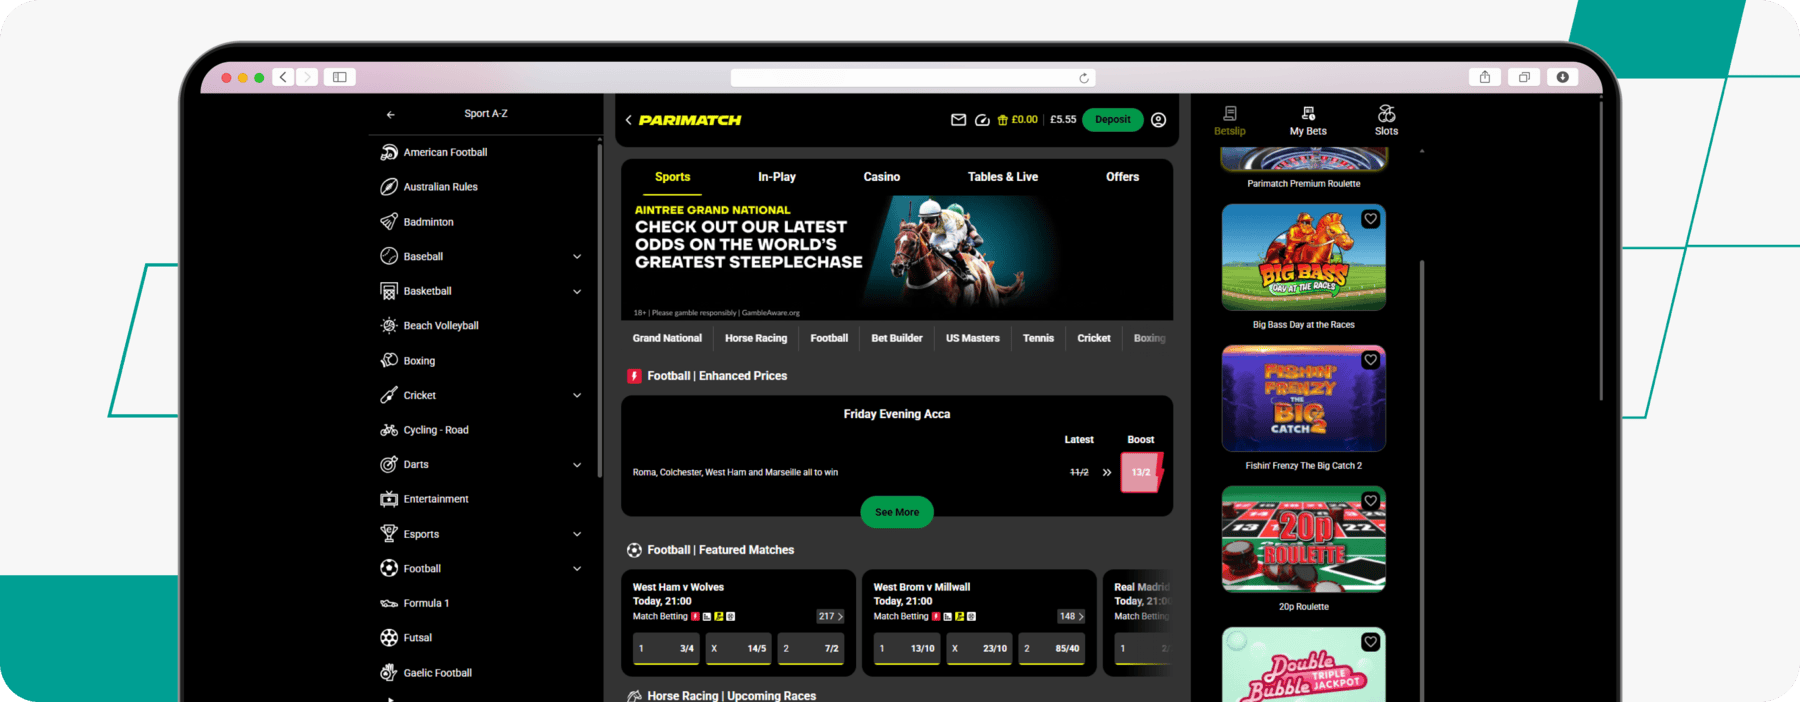Open the 148 markets arrow for West Brom v Millwall
1800x702 pixels.
tap(1071, 617)
